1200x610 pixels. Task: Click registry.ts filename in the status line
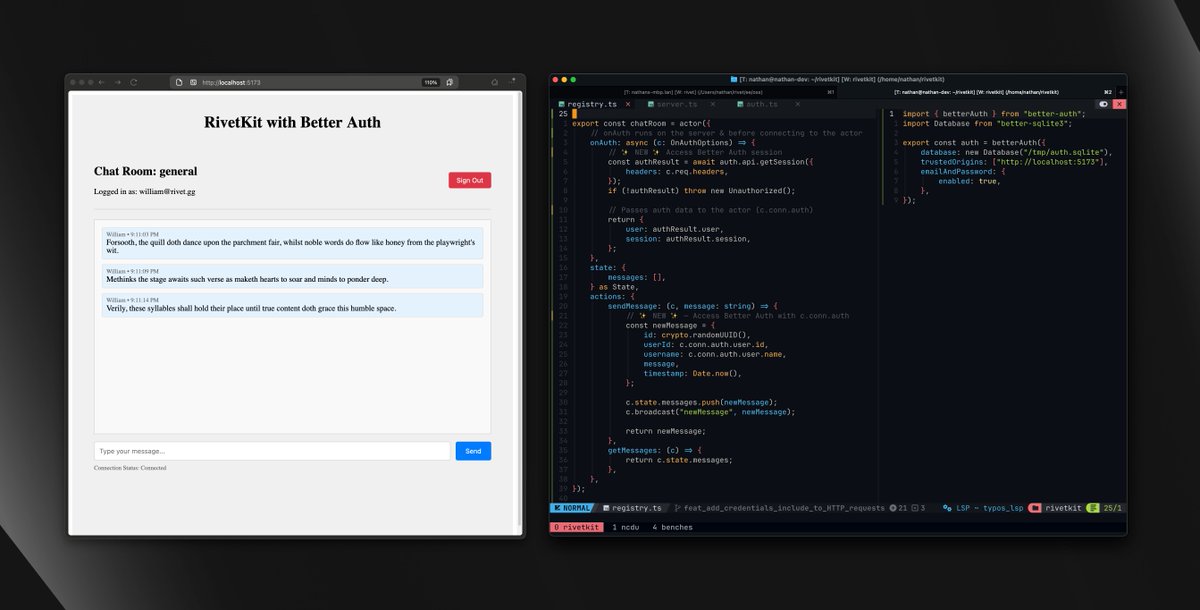637,508
